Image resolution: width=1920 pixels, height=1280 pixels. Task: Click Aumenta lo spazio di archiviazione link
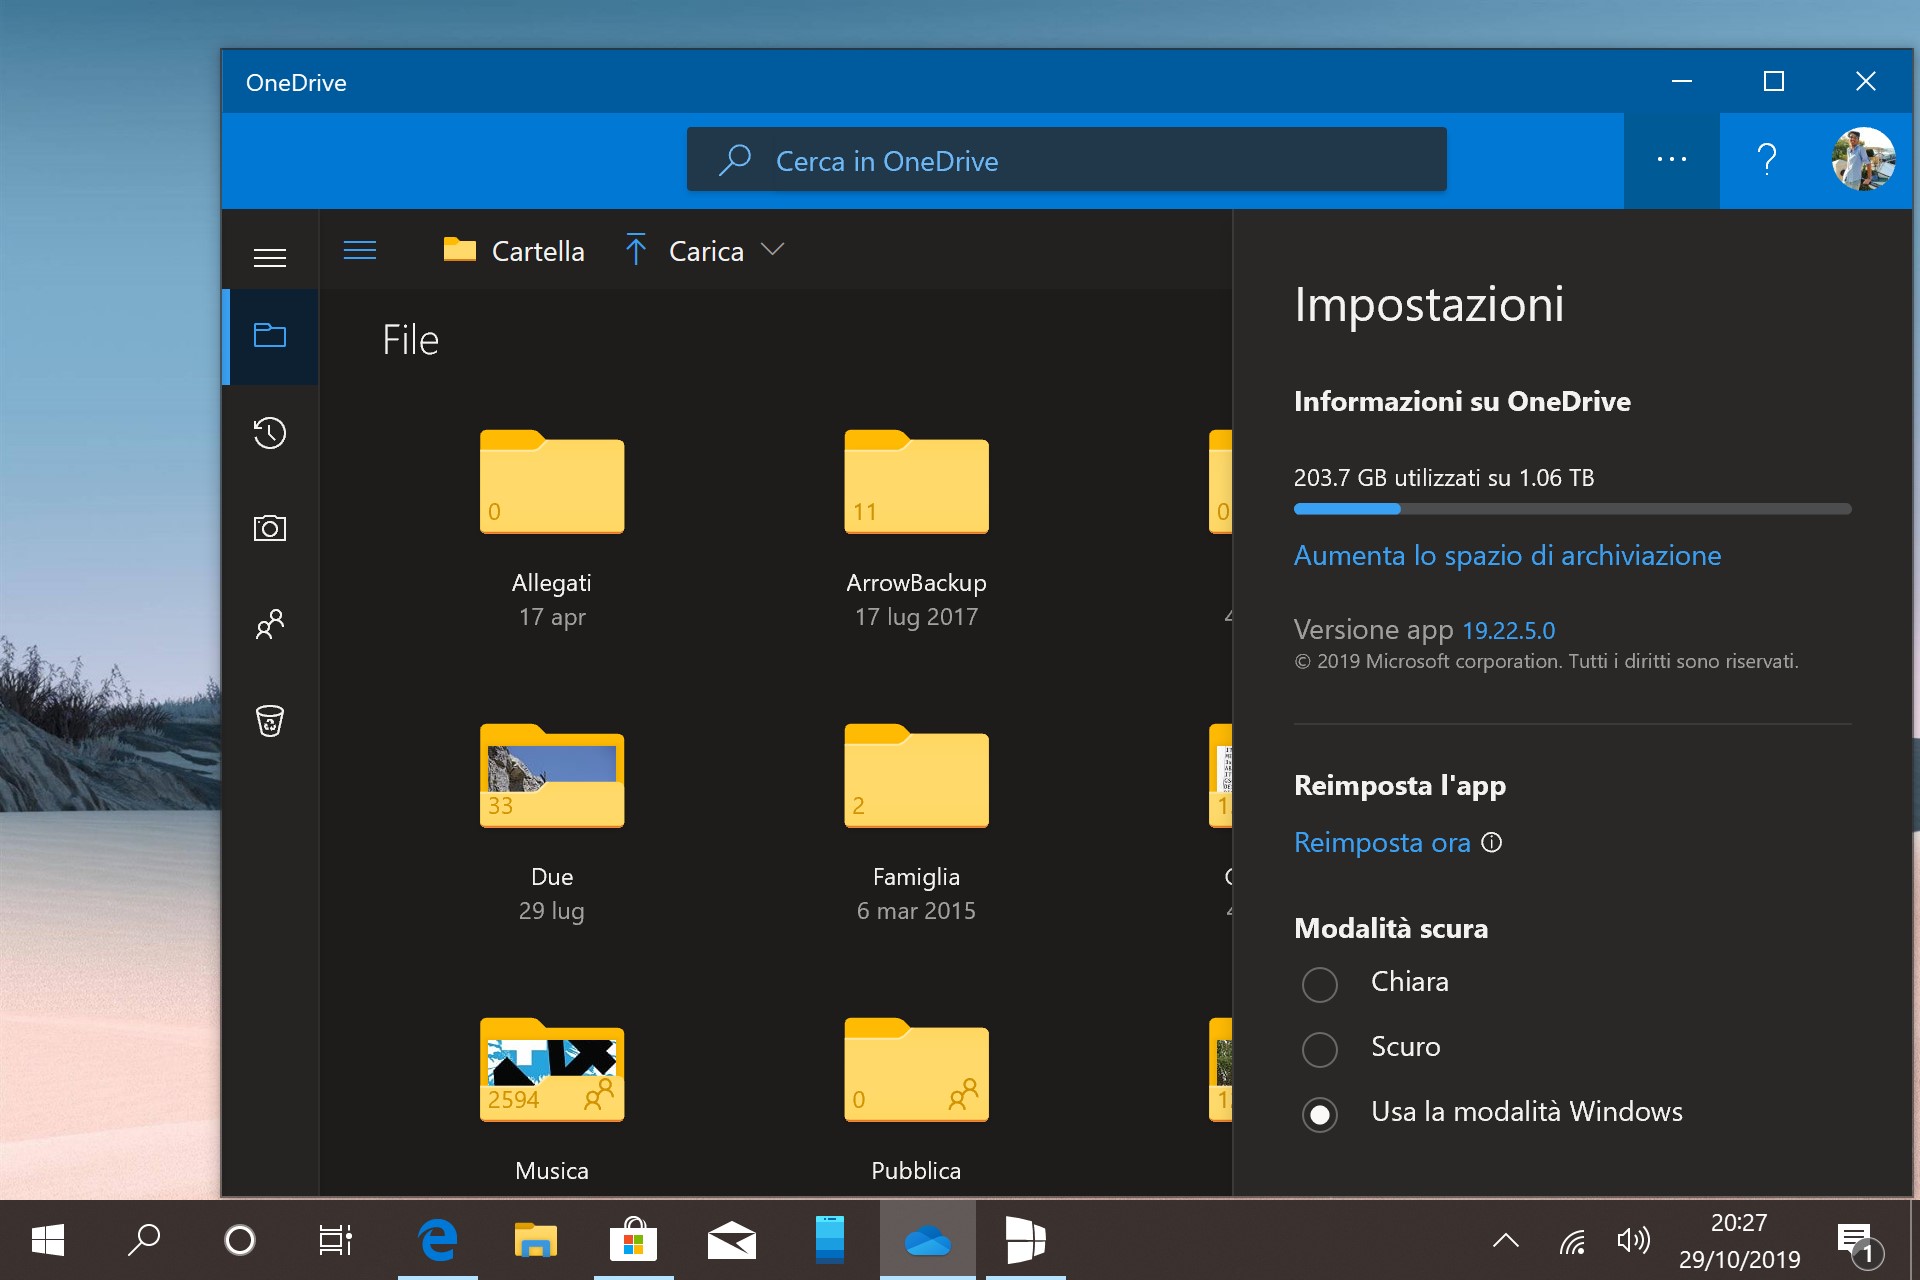tap(1507, 556)
